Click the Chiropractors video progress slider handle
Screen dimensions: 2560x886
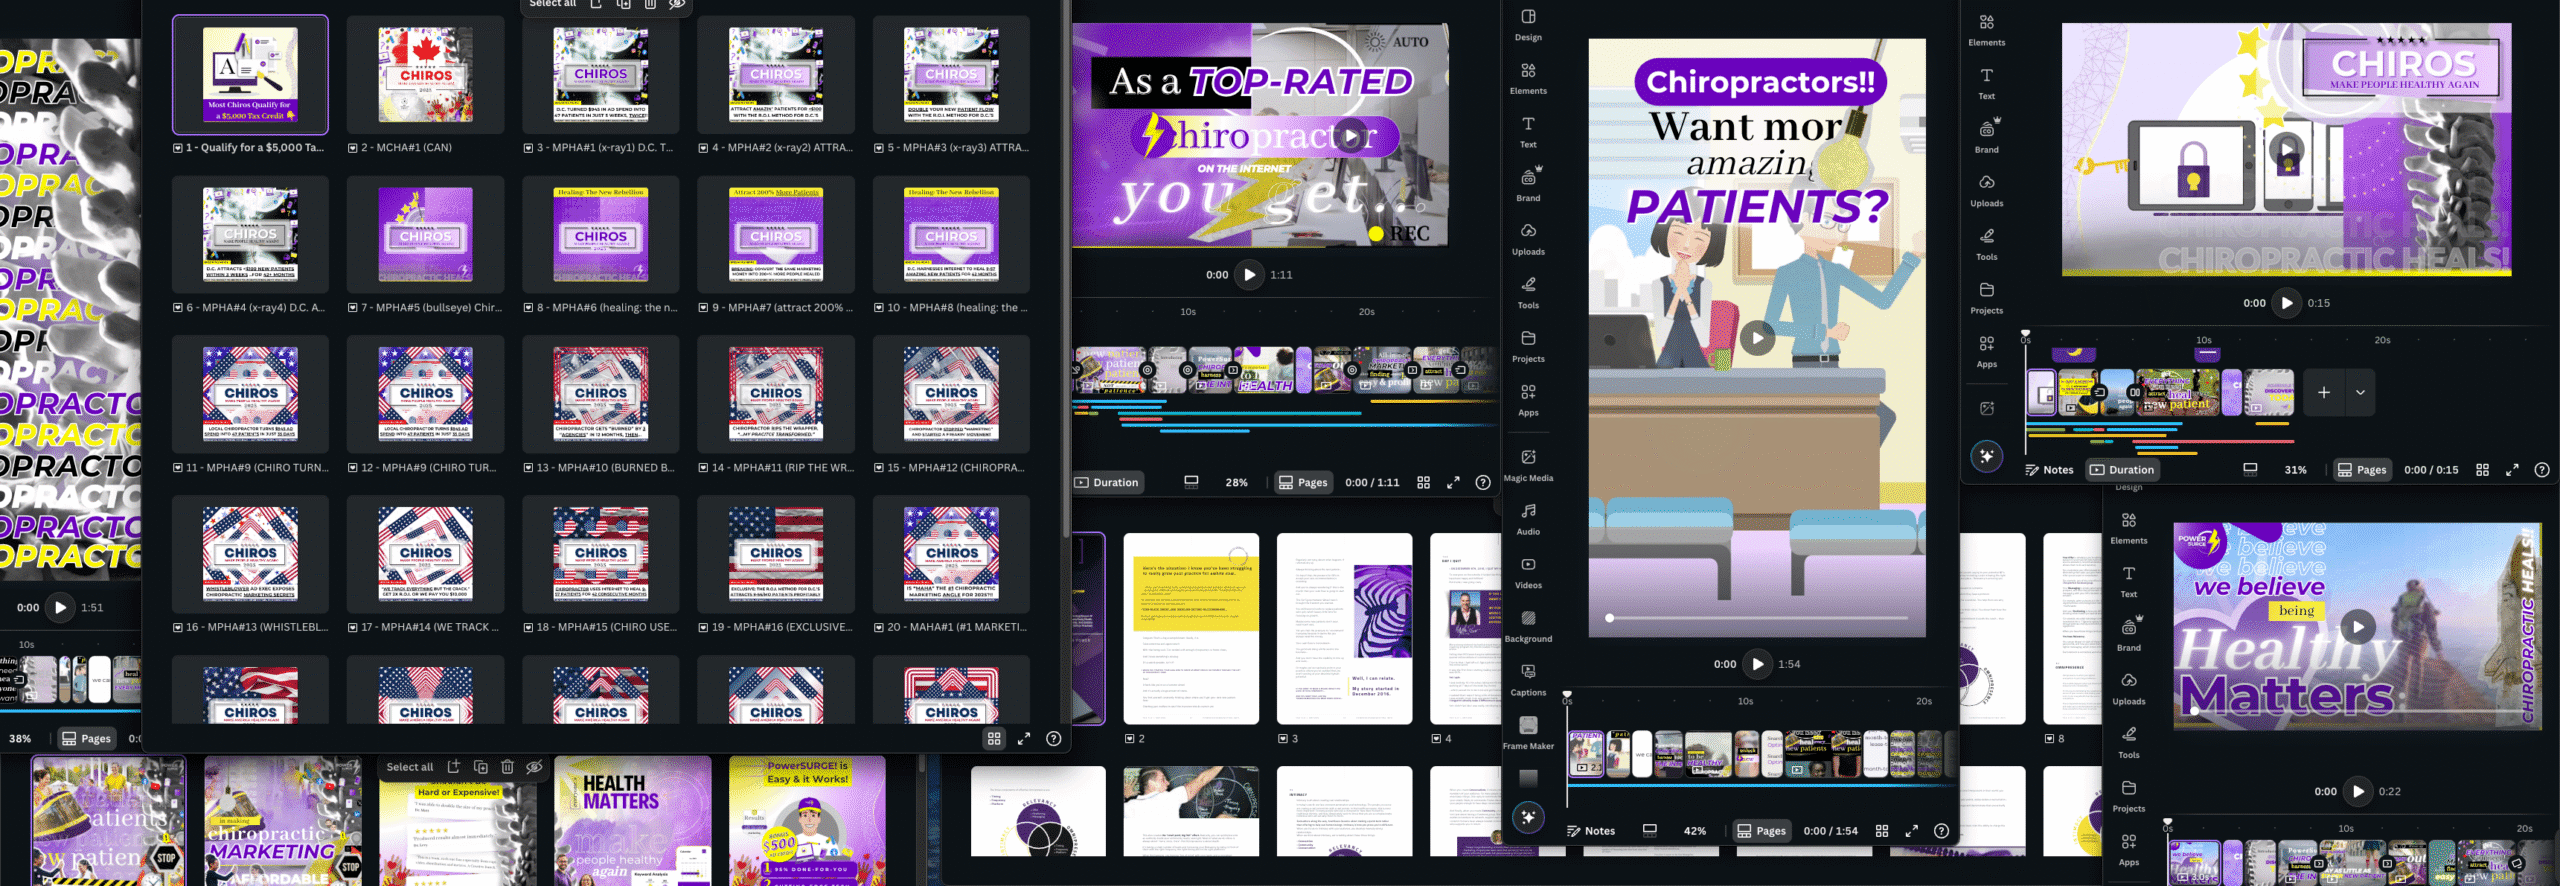[1609, 618]
